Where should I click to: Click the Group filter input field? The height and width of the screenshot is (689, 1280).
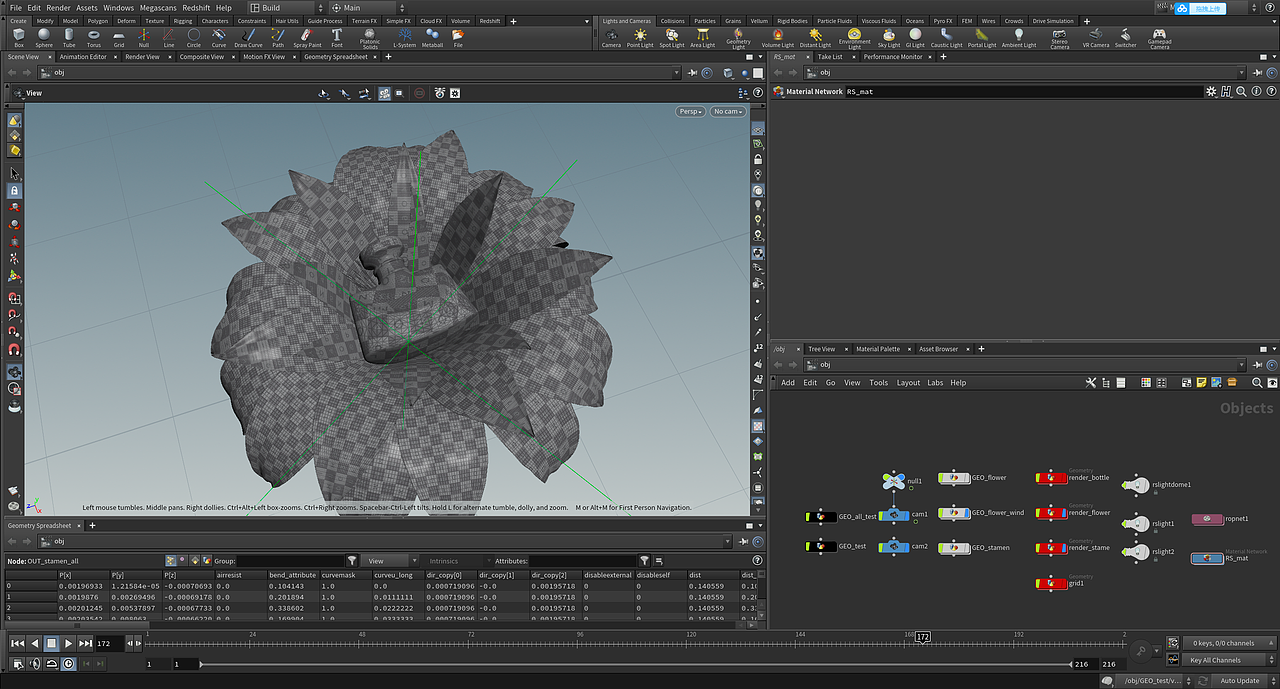coord(290,561)
